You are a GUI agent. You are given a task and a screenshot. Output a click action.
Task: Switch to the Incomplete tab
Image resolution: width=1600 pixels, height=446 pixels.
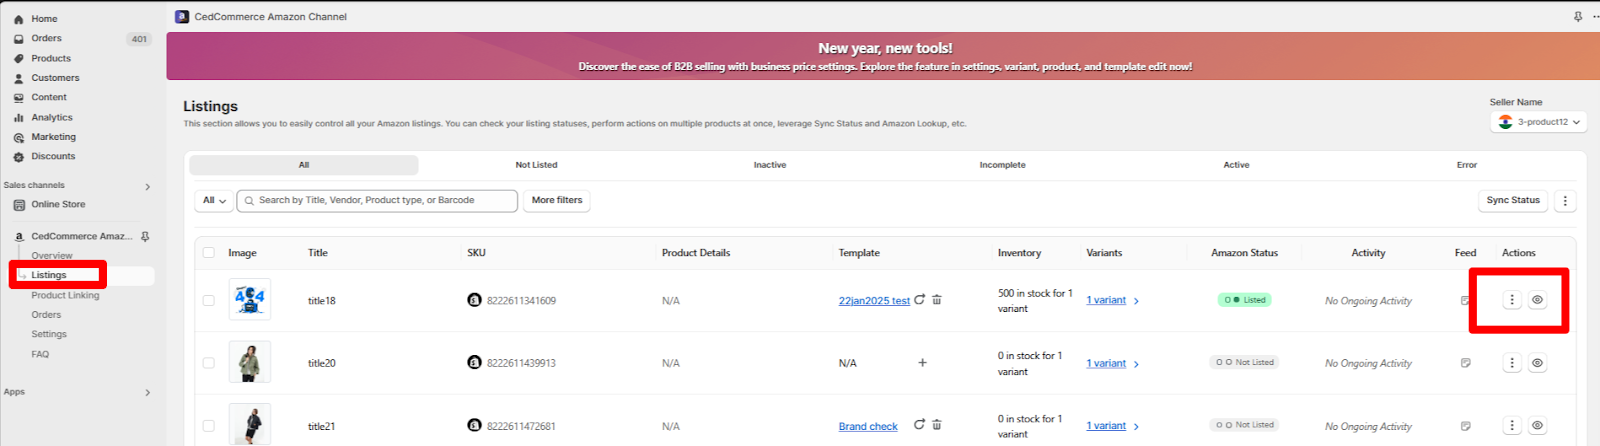(1003, 165)
